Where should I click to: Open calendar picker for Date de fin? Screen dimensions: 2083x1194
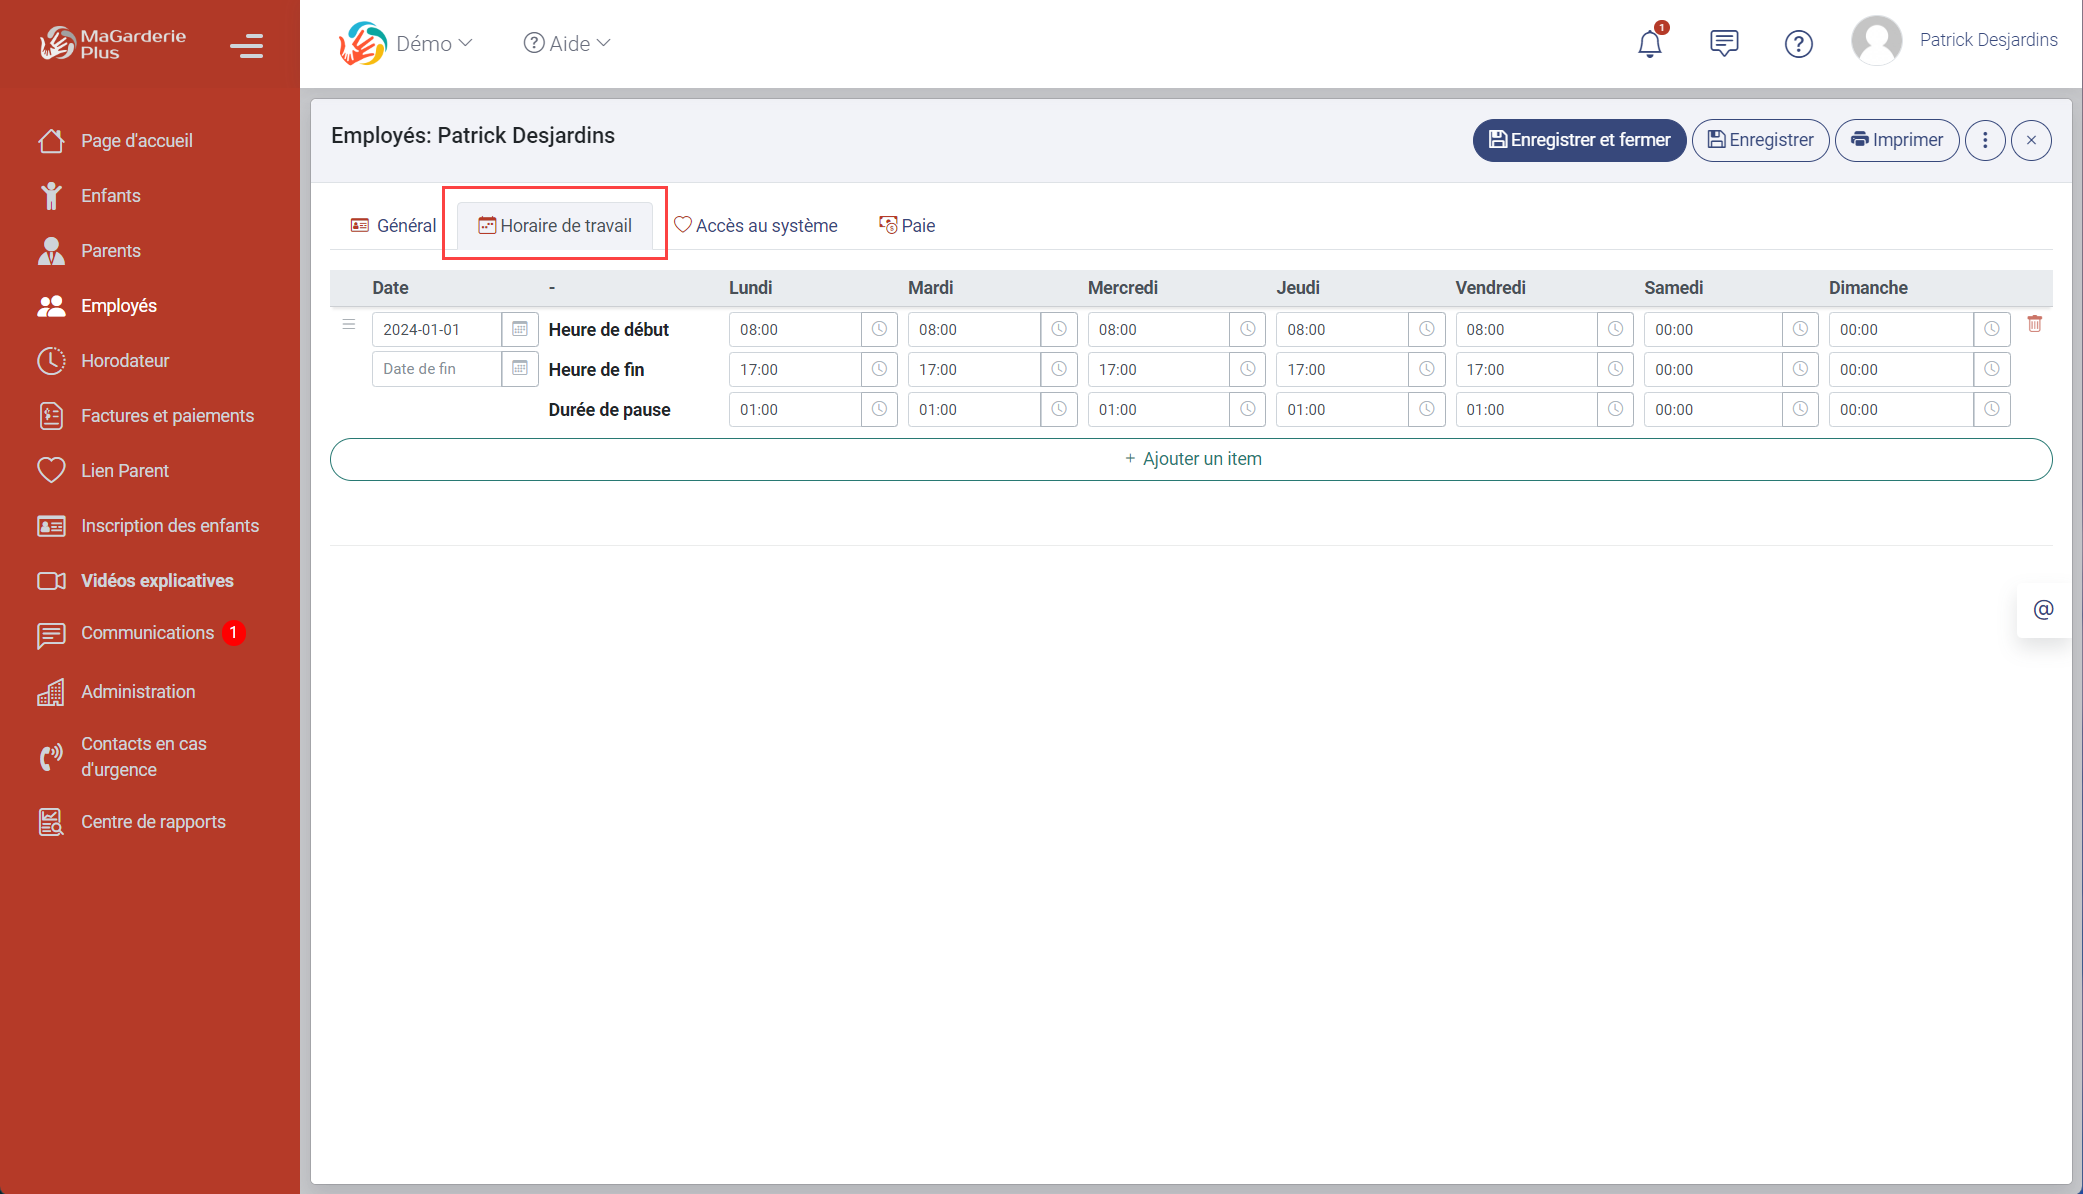pyautogui.click(x=520, y=369)
